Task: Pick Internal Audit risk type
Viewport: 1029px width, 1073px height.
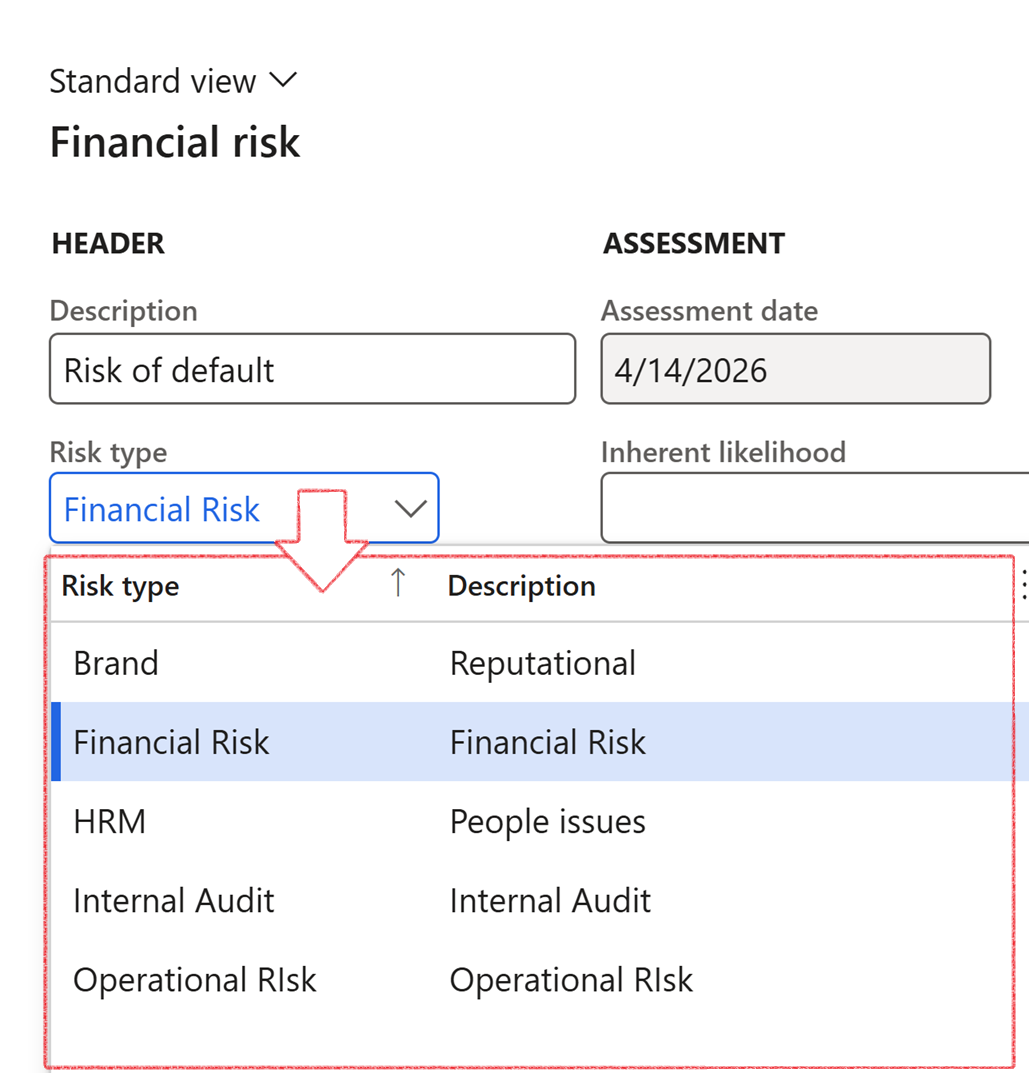Action: click(173, 901)
